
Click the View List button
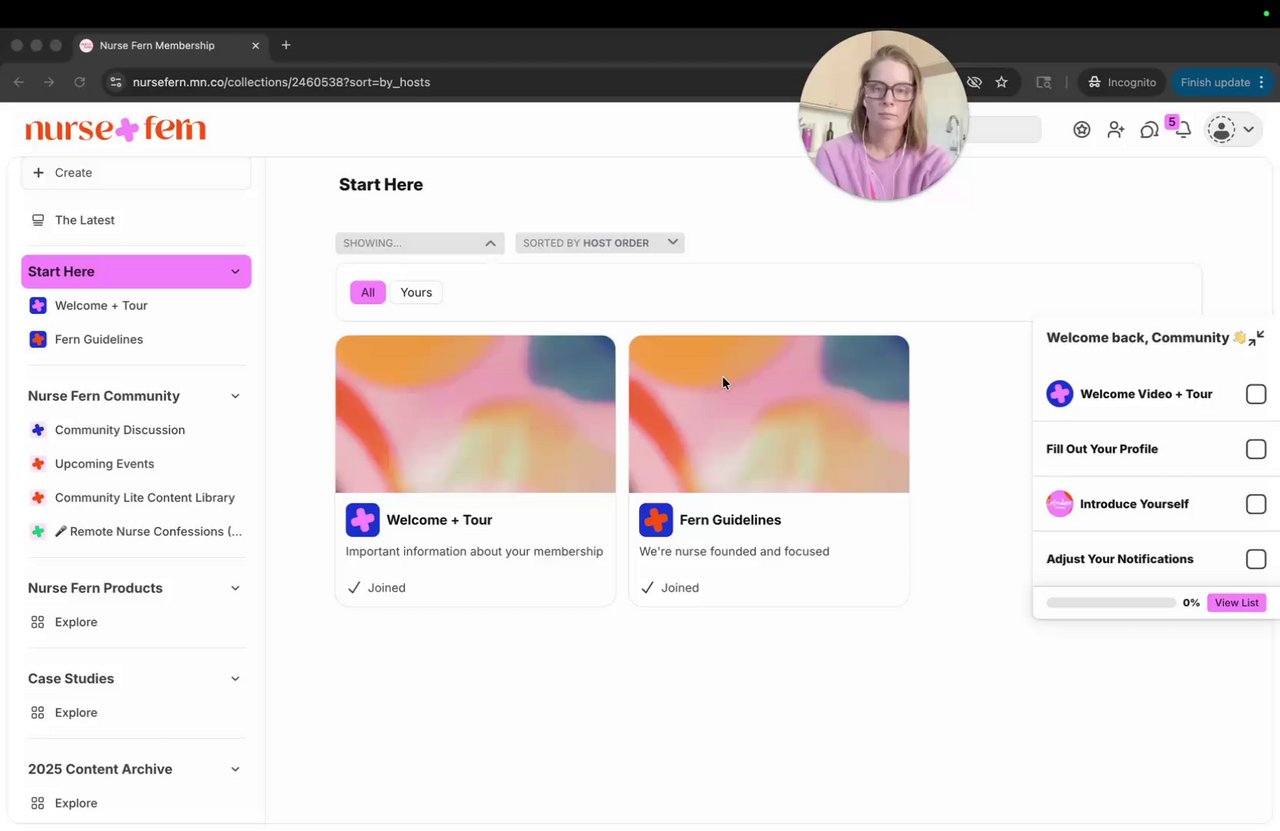click(1237, 603)
